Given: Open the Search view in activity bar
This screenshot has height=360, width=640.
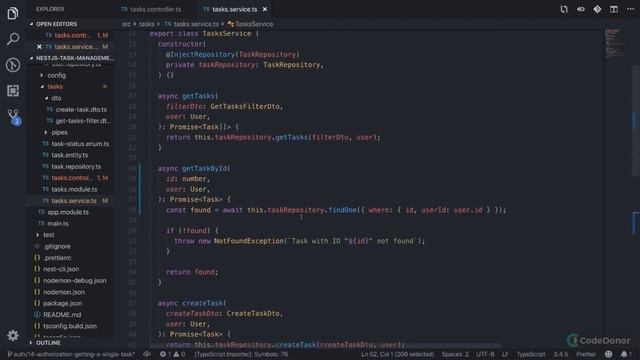Looking at the screenshot, I should coord(13,39).
